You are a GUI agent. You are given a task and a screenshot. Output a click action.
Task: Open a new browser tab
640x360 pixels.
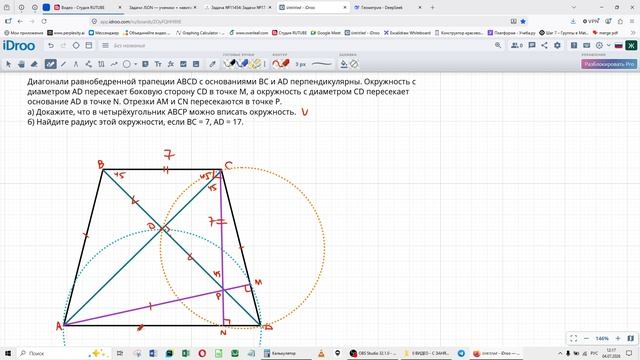tap(432, 7)
